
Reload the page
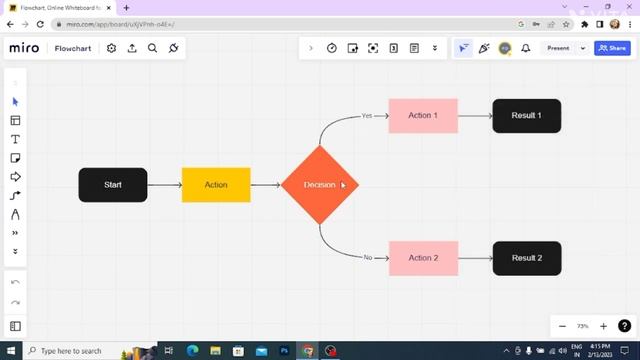pyautogui.click(x=40, y=24)
